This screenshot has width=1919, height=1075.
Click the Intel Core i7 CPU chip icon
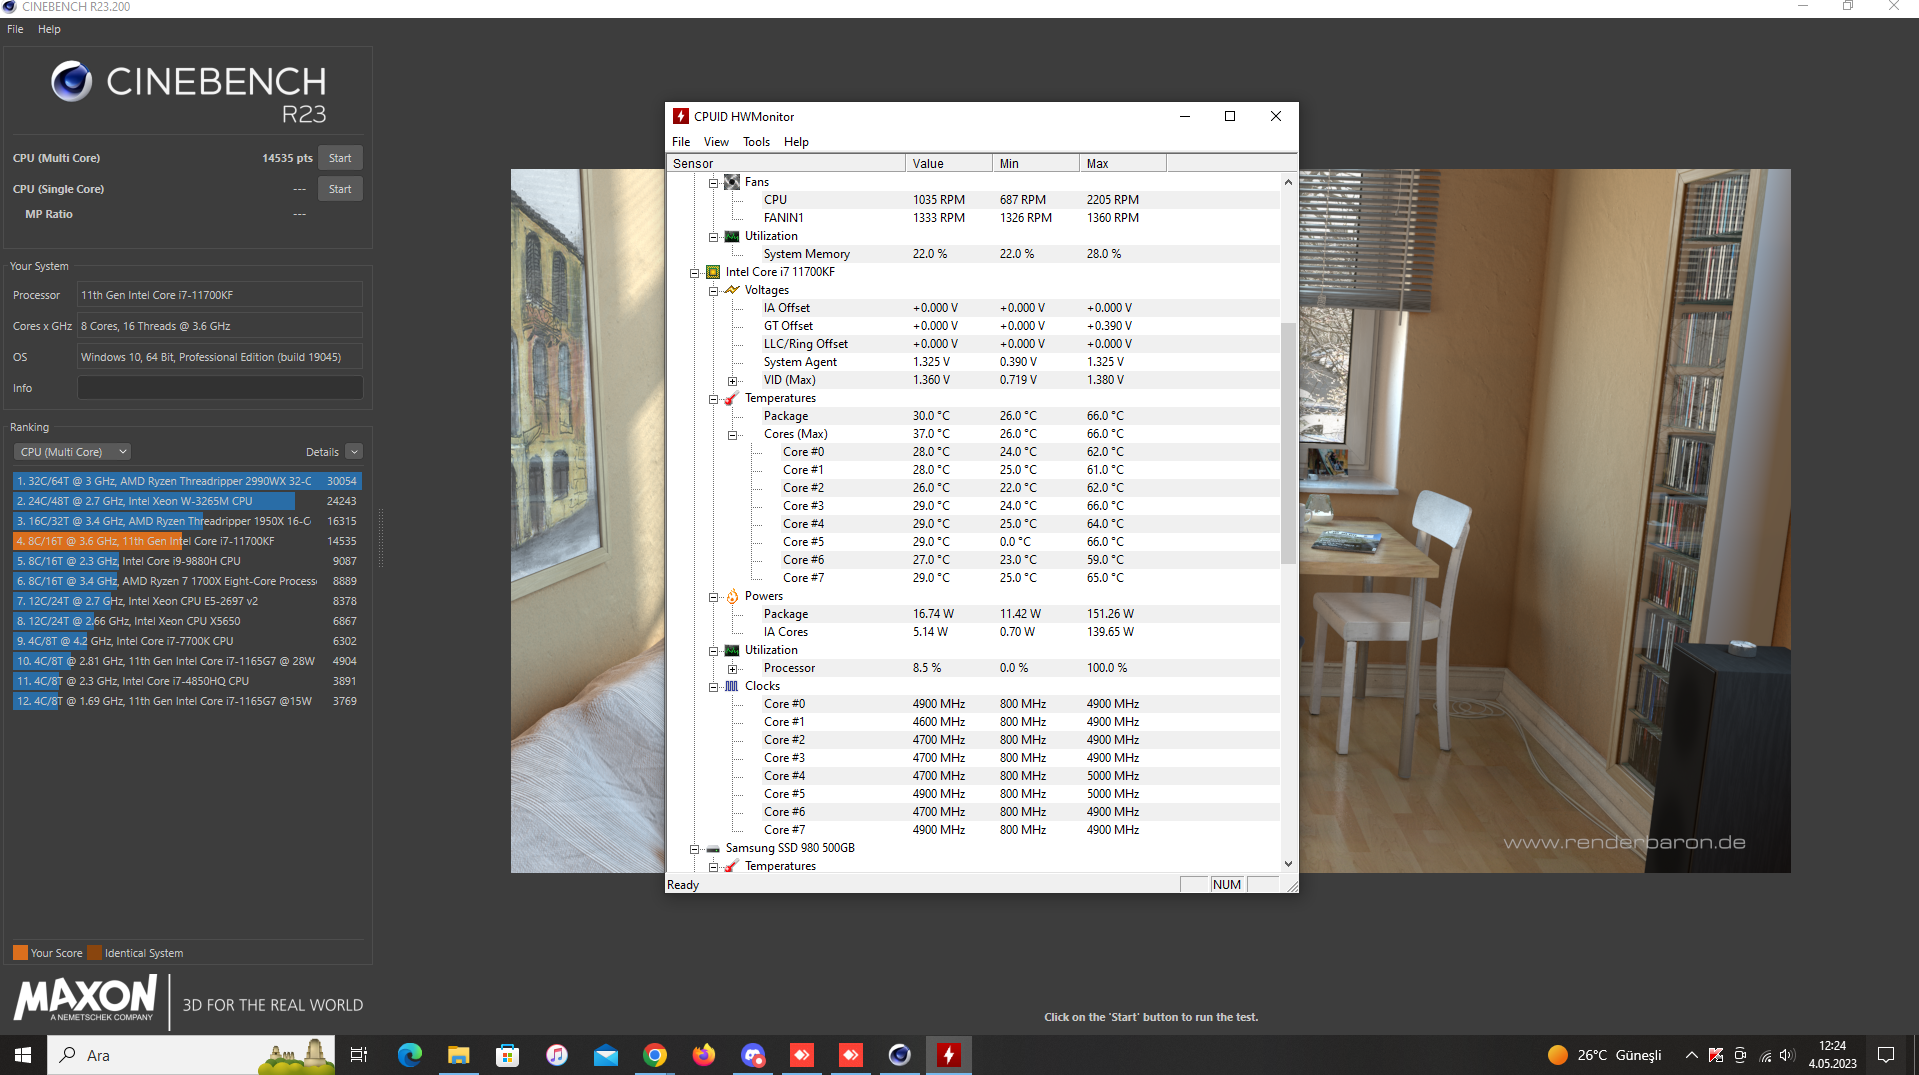click(x=713, y=272)
